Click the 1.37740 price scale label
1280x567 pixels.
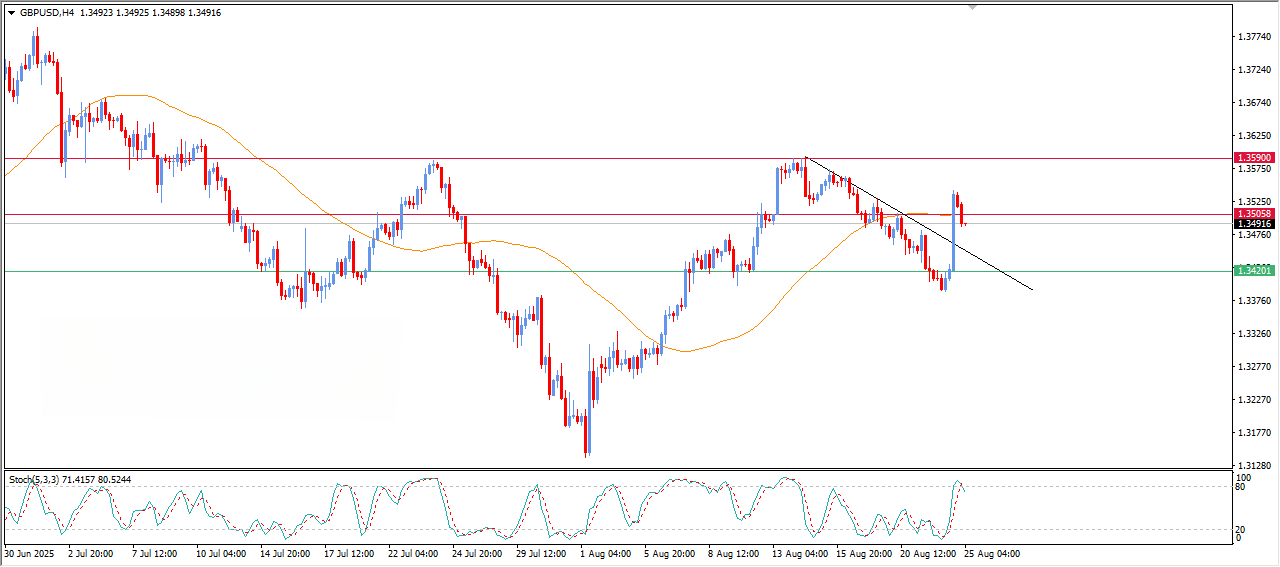click(1254, 37)
